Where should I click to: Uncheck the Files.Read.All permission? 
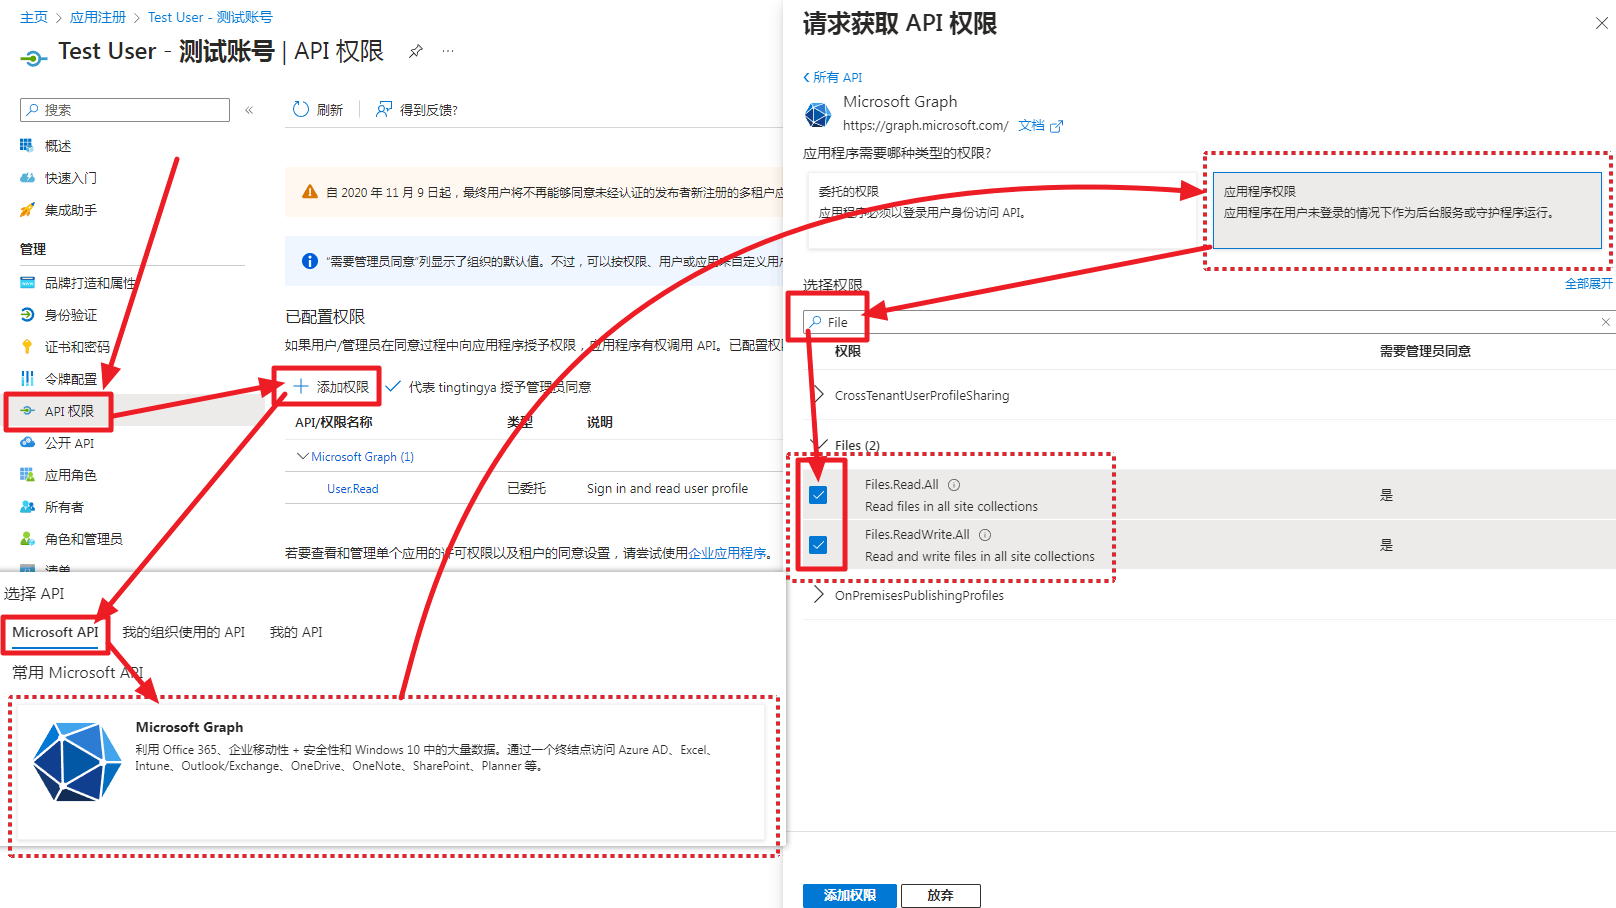point(819,494)
